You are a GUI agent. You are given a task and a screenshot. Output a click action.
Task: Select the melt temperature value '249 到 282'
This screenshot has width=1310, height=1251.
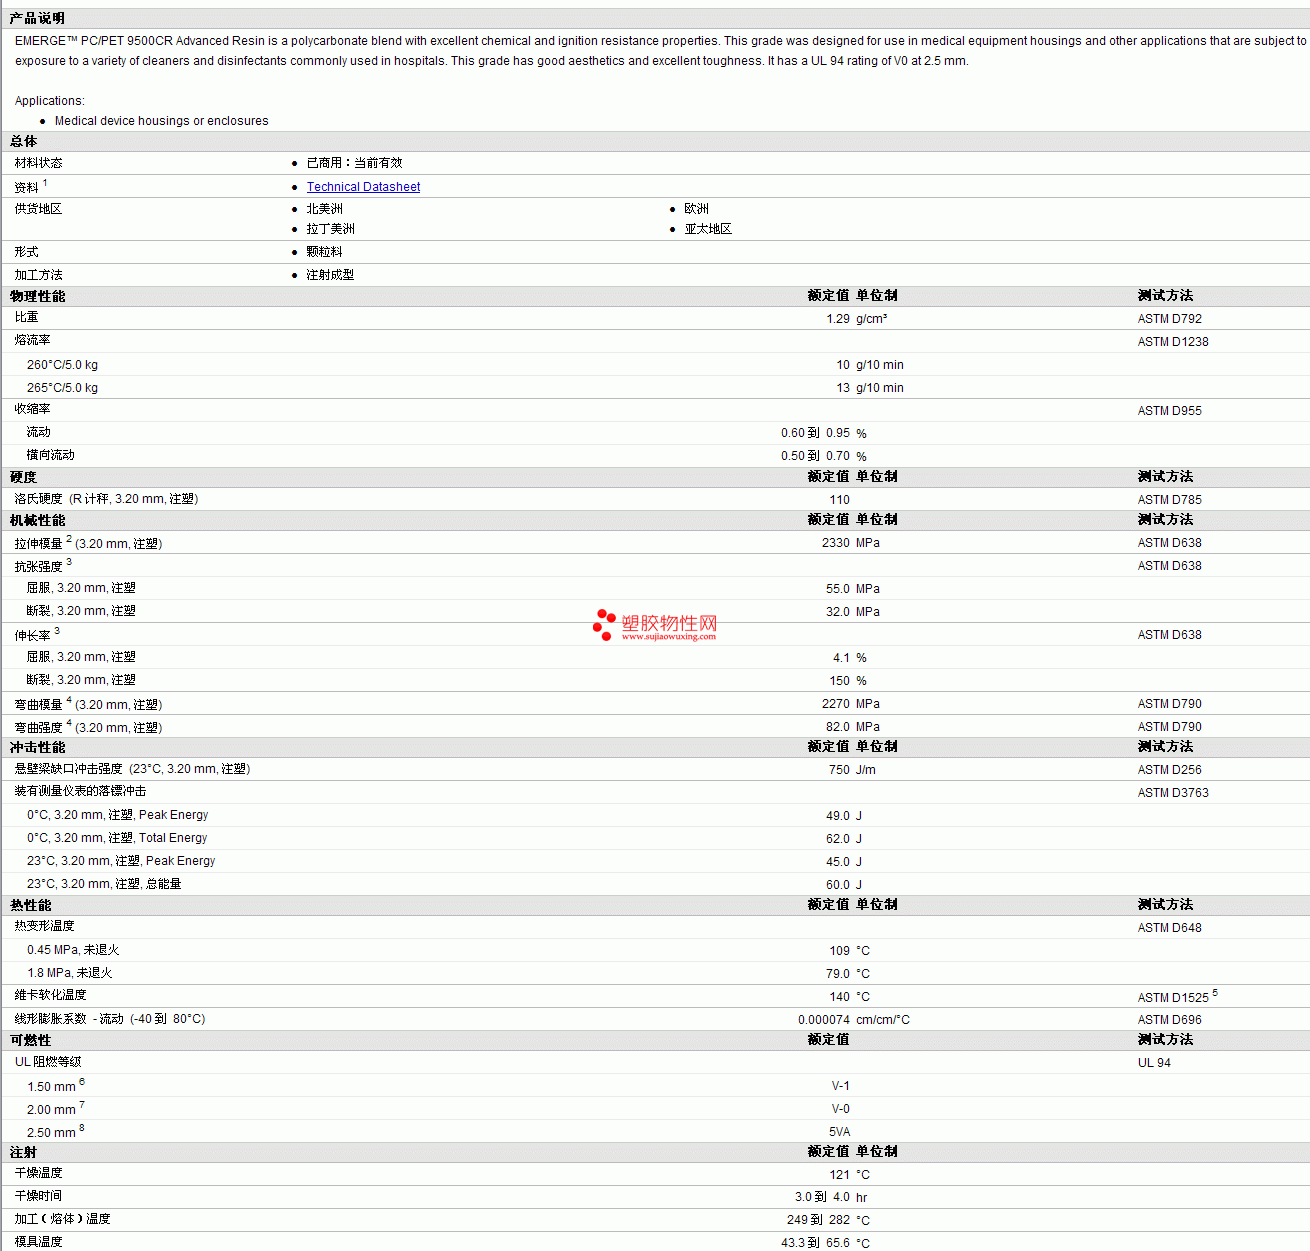click(x=818, y=1220)
